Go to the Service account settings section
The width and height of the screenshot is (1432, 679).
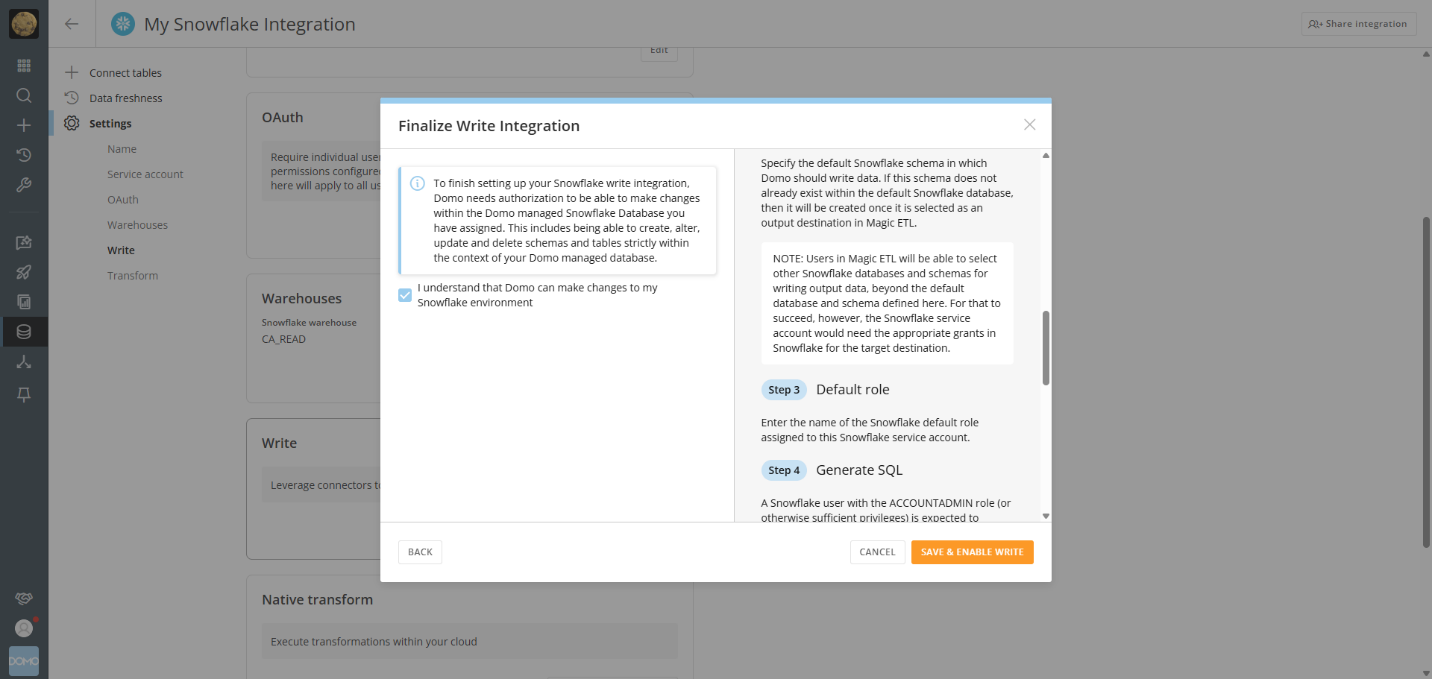pos(145,174)
